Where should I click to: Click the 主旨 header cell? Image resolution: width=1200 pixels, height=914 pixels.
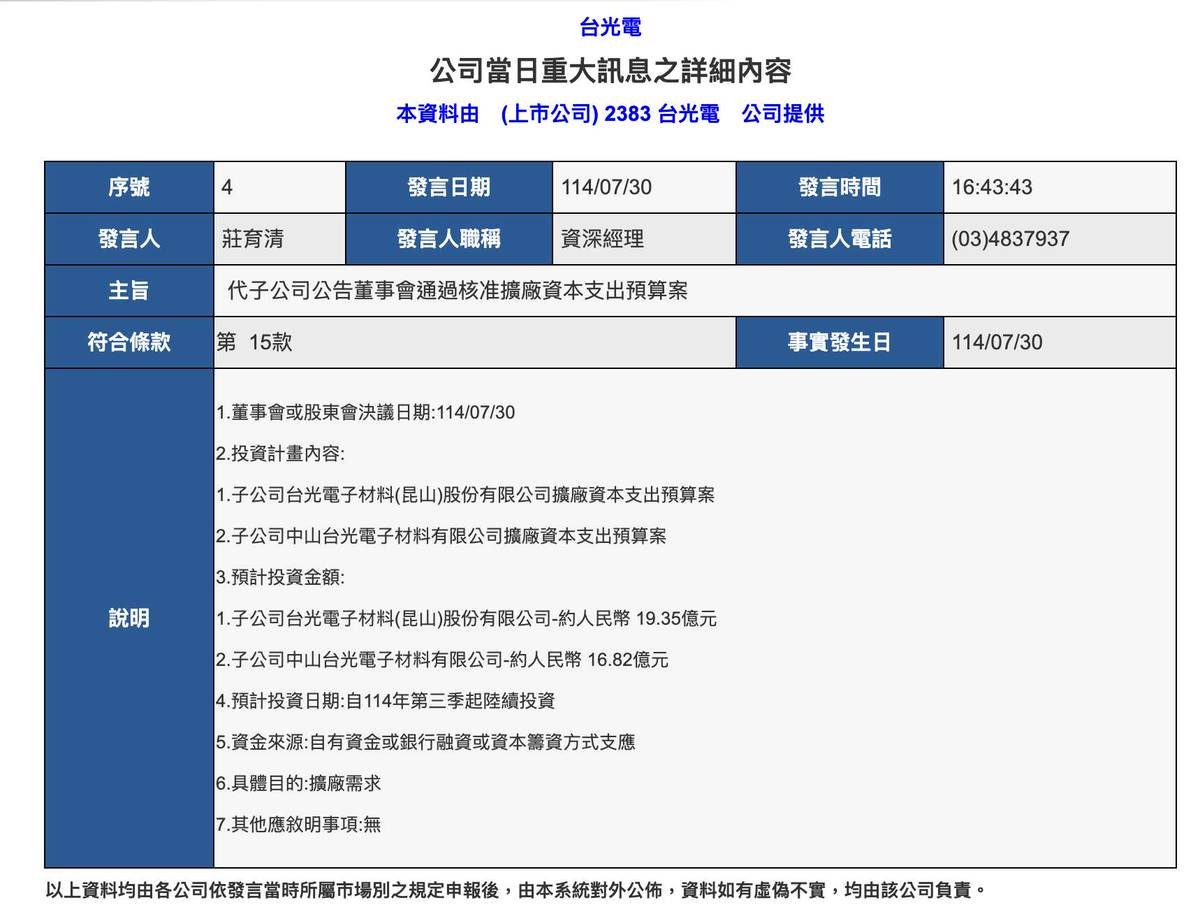click(128, 290)
